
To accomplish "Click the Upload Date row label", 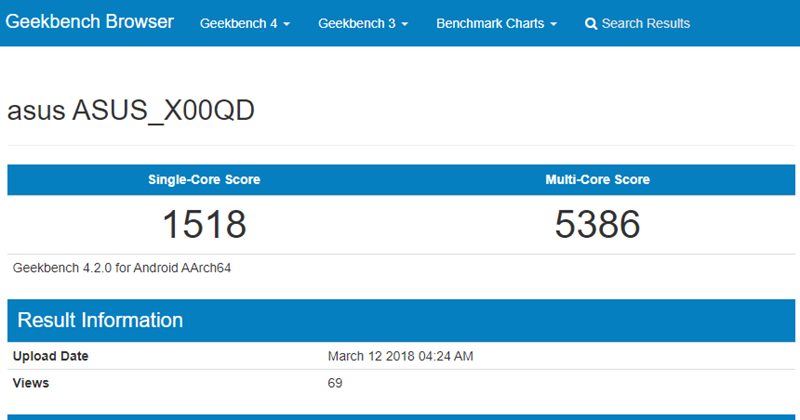I will [50, 356].
